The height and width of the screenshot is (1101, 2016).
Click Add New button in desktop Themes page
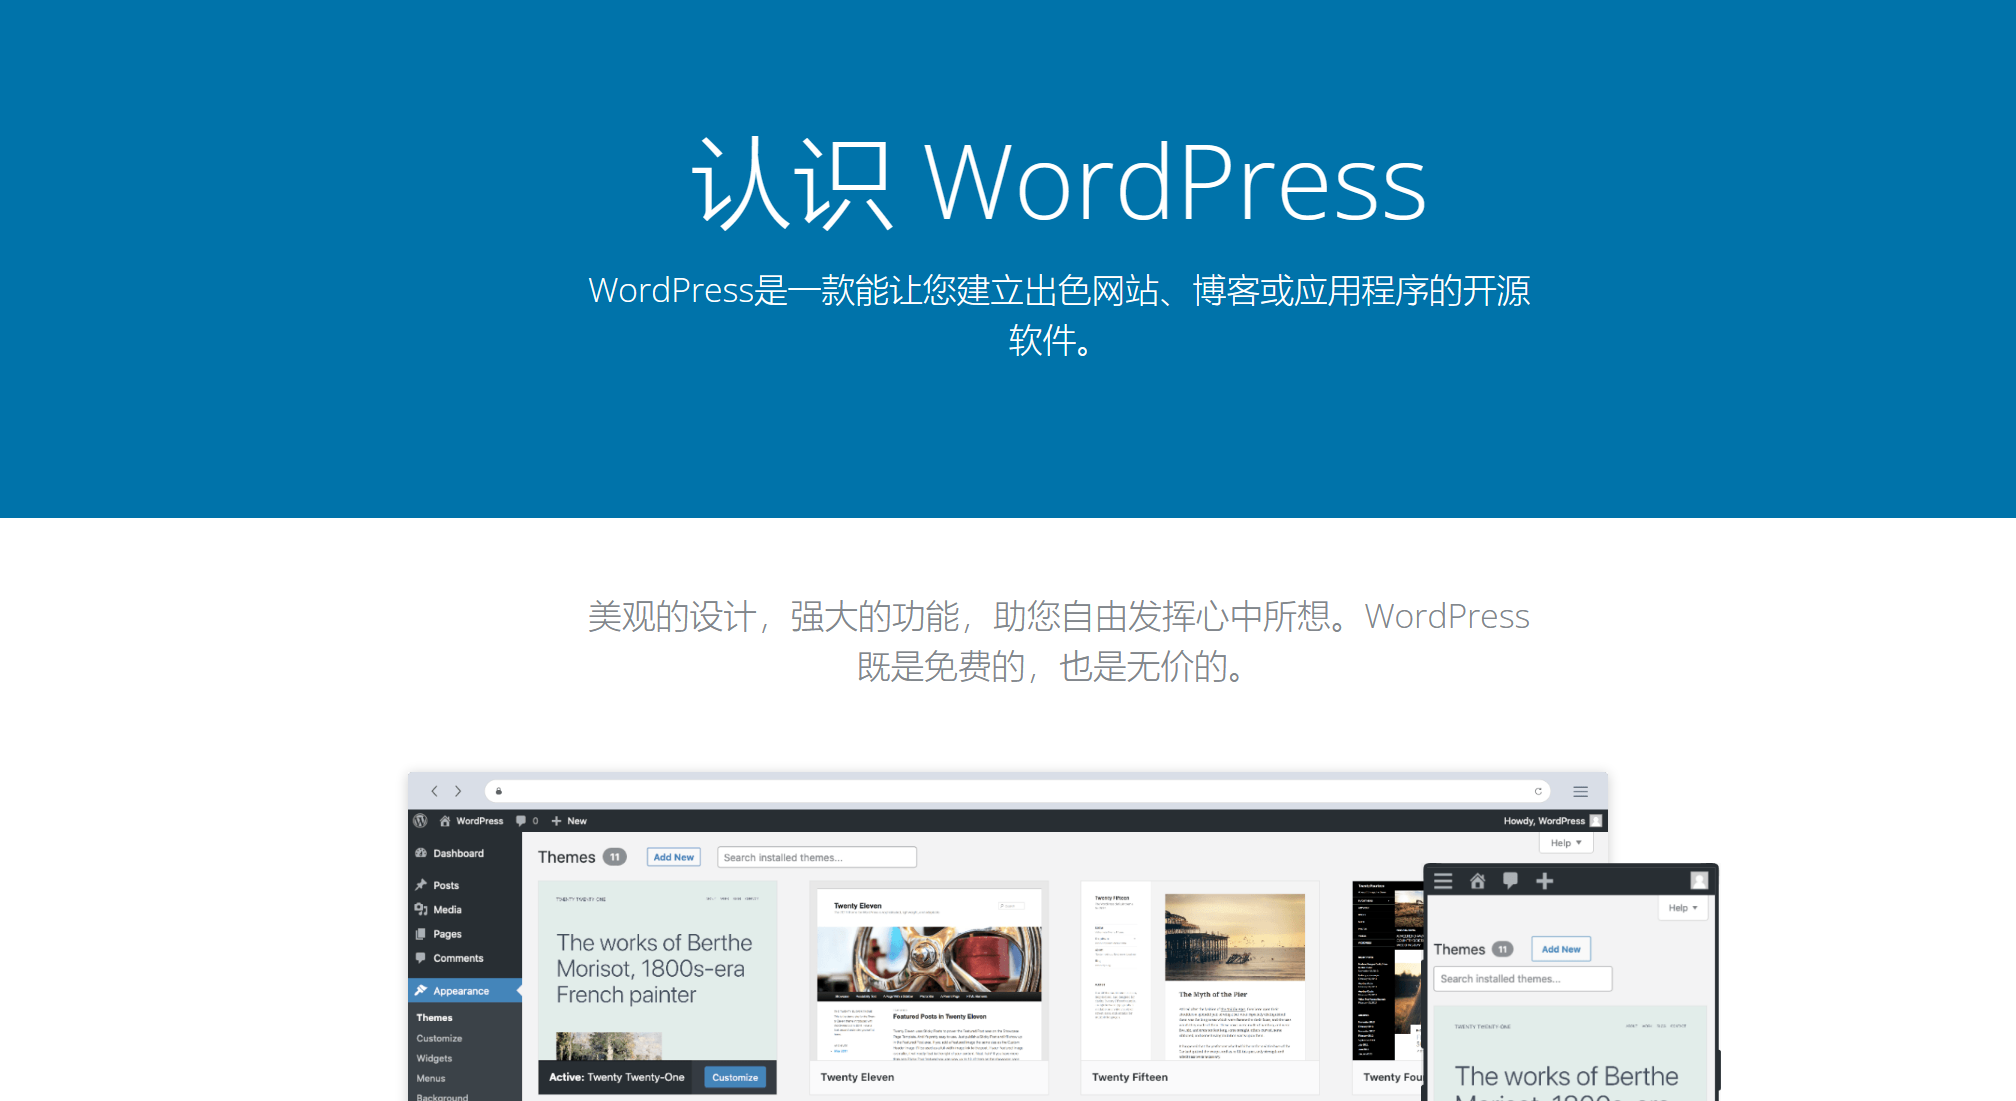tap(674, 857)
